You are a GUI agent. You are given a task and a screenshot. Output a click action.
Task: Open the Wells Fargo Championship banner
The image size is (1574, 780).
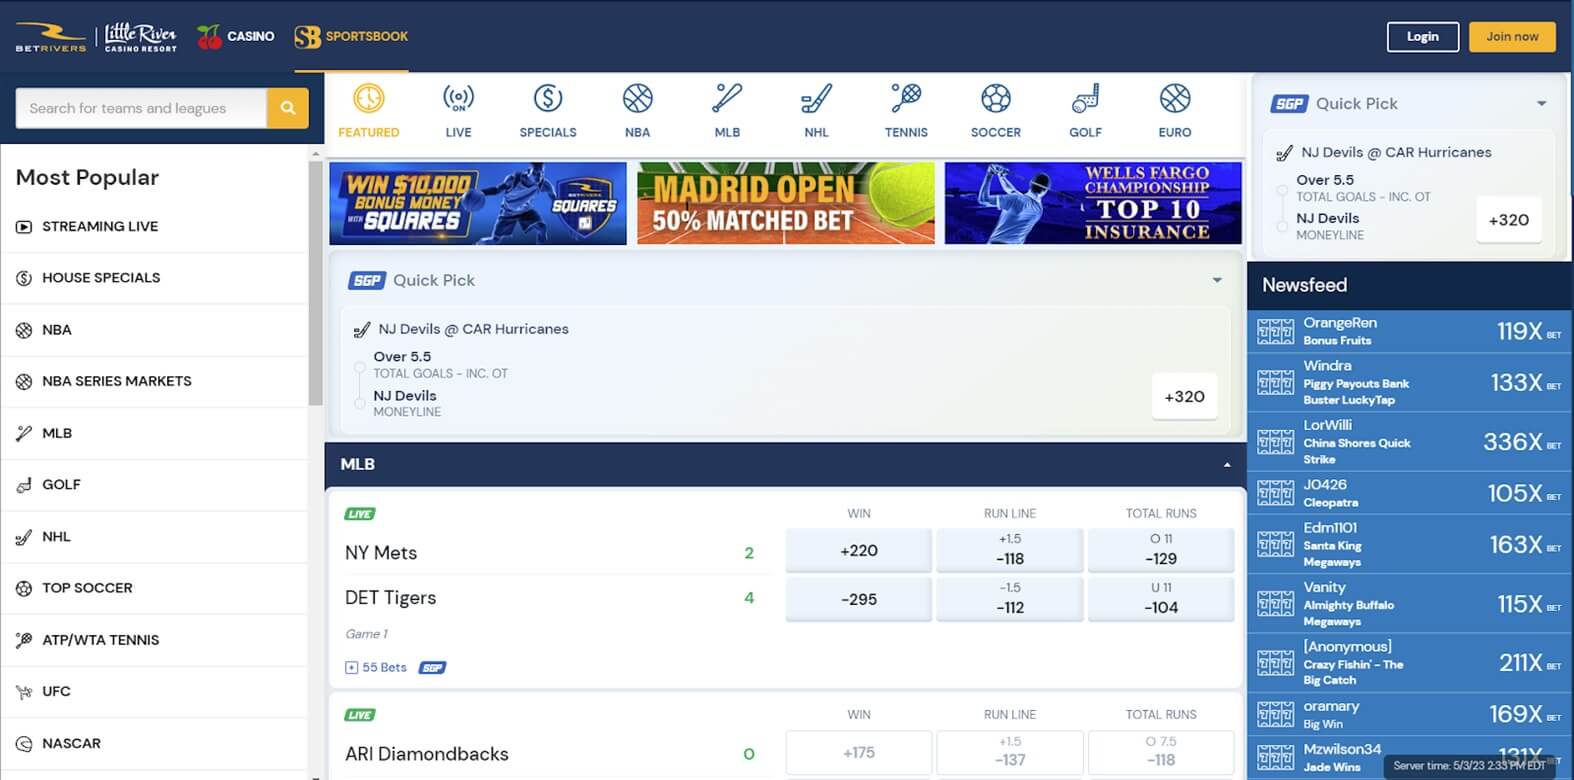click(1093, 204)
